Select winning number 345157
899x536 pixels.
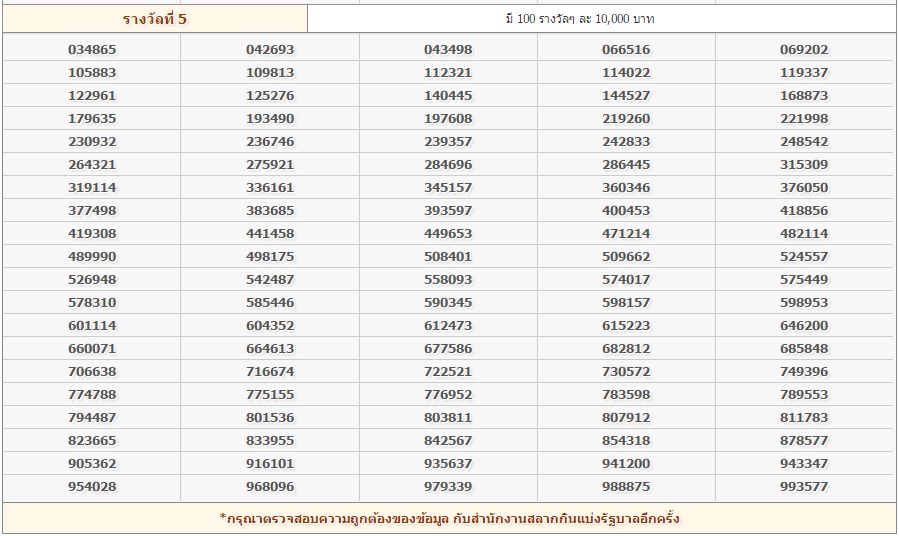pos(448,188)
